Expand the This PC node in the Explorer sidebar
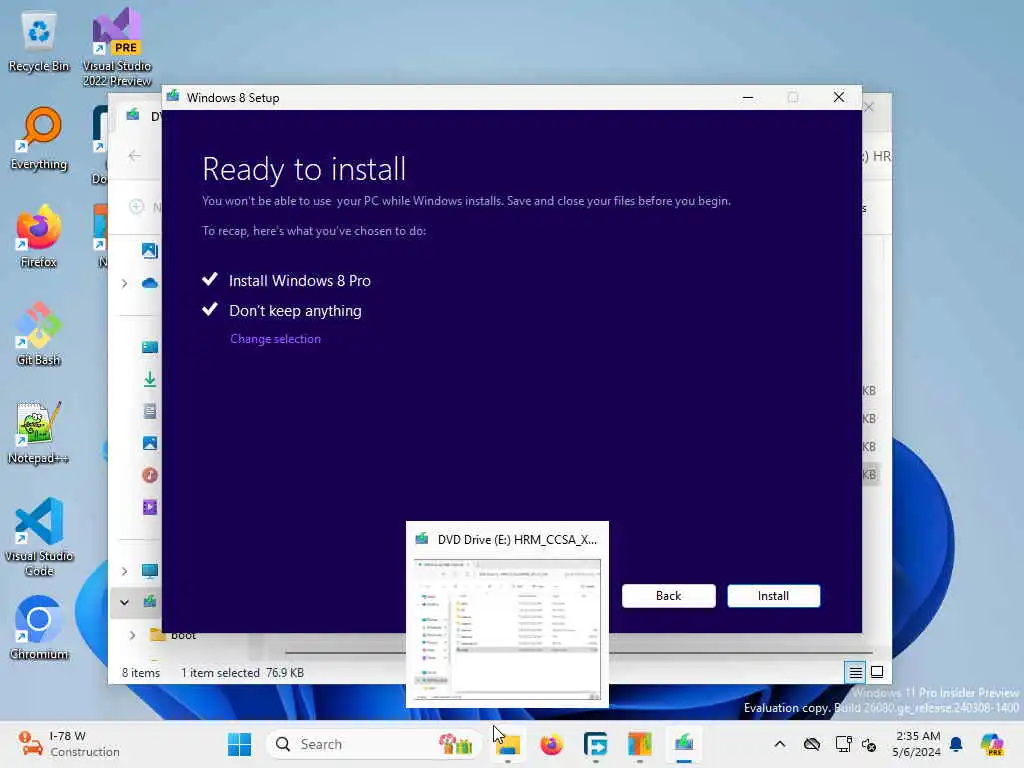The image size is (1024, 768). pos(124,571)
